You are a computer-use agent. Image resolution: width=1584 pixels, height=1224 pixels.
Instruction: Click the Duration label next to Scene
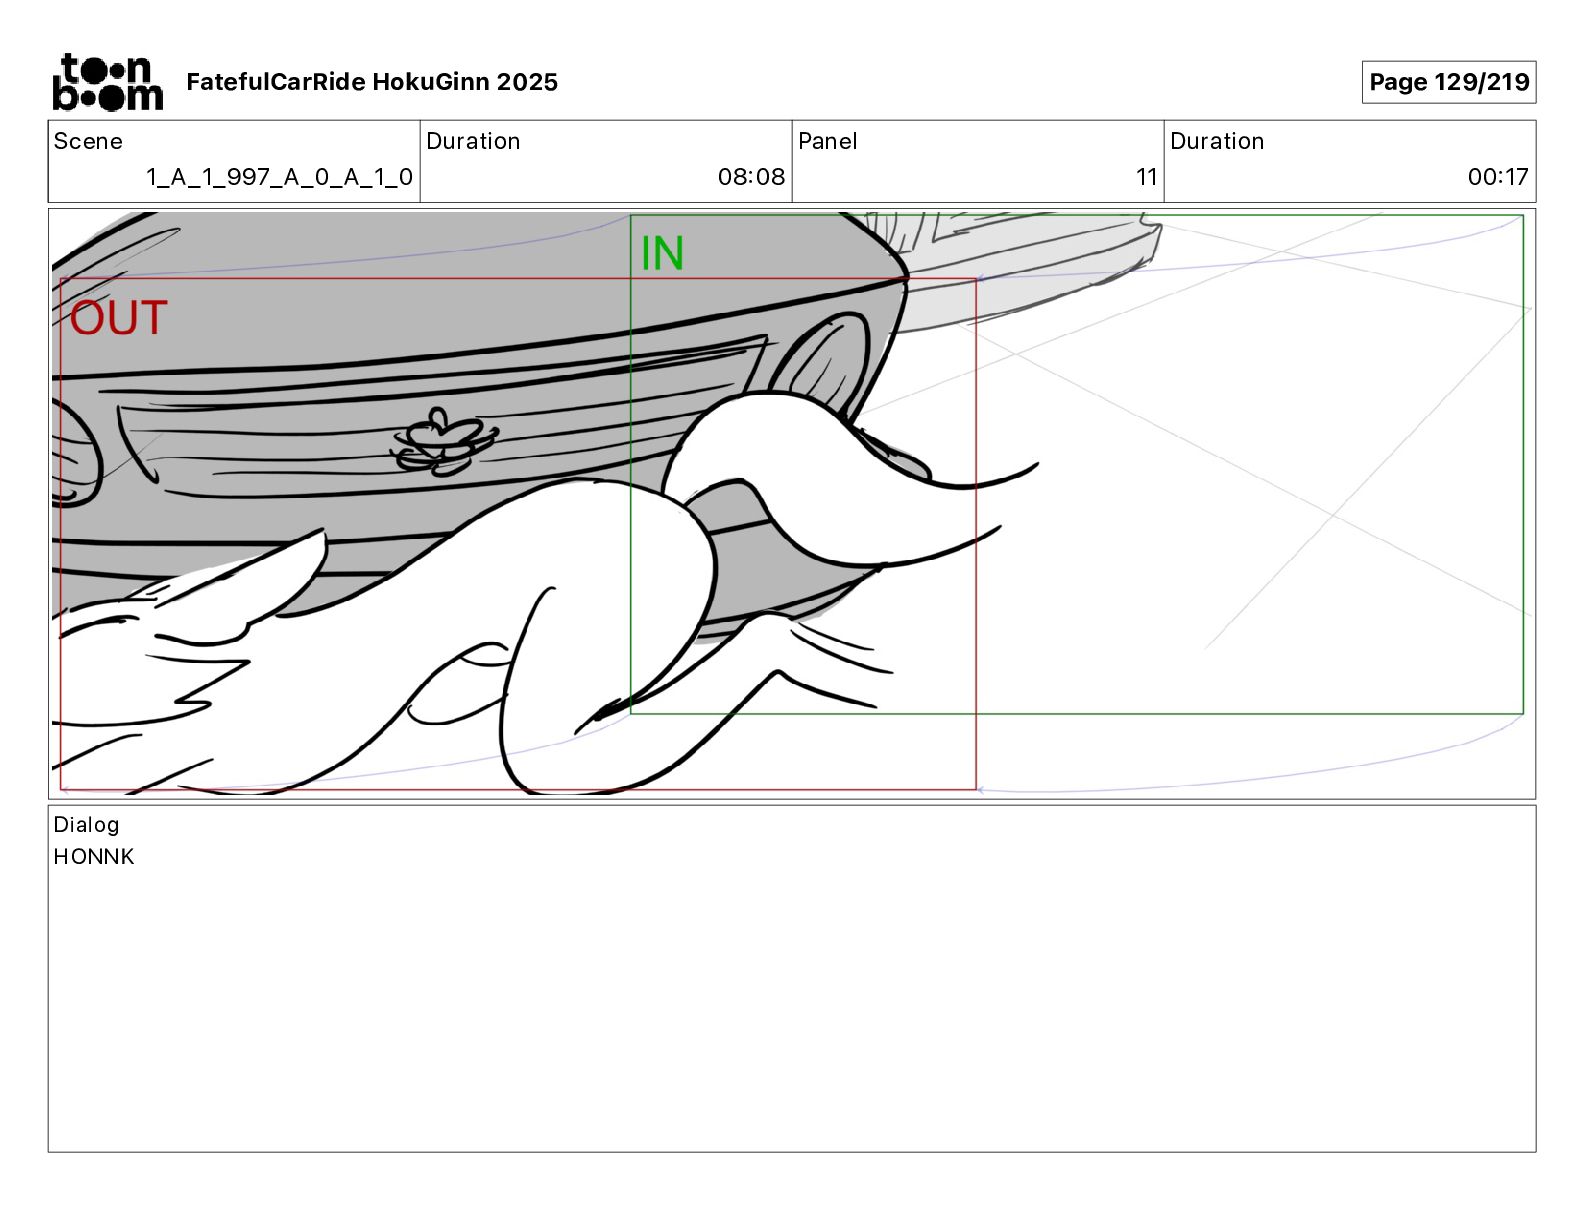click(x=473, y=141)
